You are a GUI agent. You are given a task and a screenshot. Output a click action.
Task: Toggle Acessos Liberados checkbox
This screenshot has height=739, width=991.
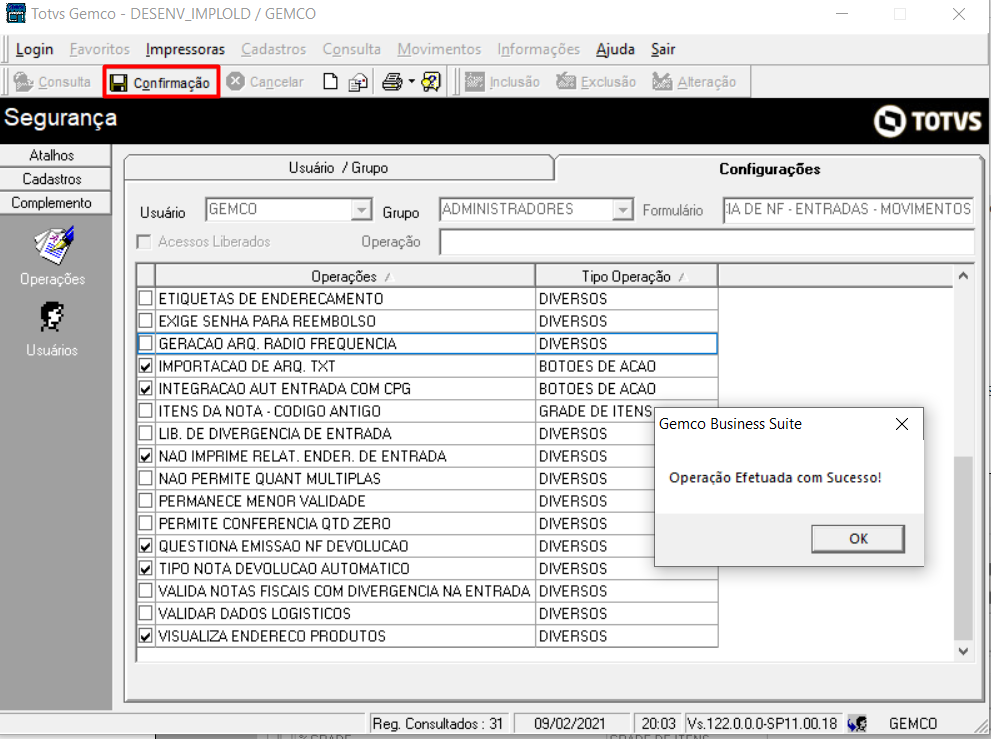144,242
